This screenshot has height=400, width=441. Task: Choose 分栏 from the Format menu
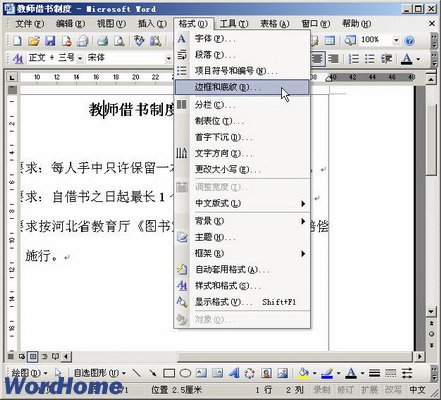[242, 105]
